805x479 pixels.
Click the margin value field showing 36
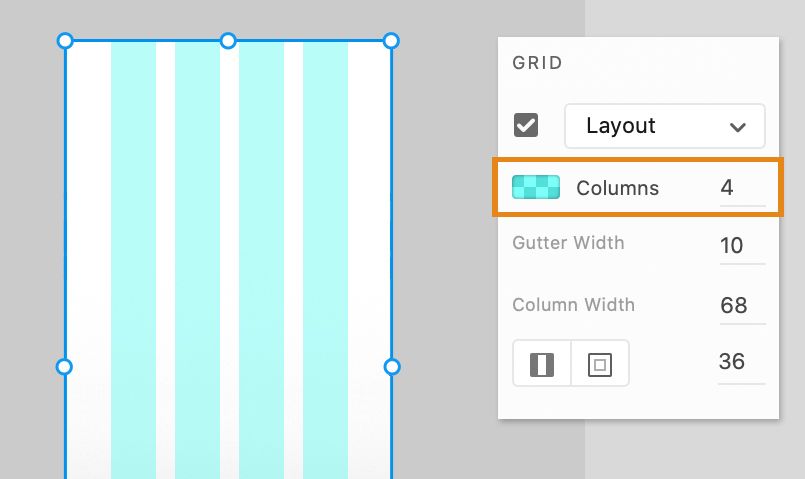click(740, 361)
